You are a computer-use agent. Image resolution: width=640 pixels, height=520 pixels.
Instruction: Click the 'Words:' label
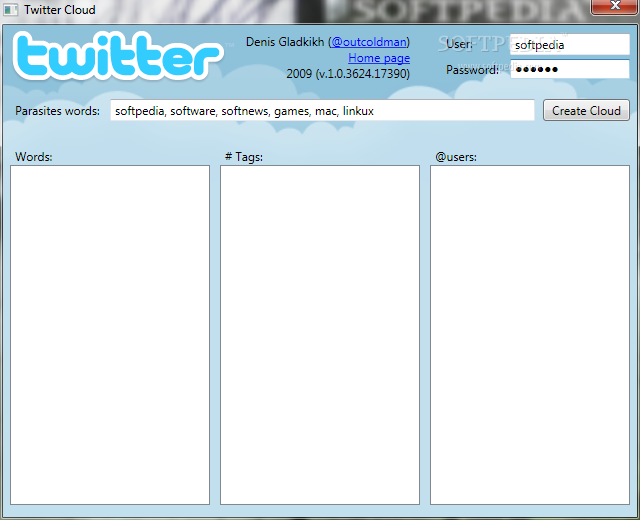click(34, 157)
